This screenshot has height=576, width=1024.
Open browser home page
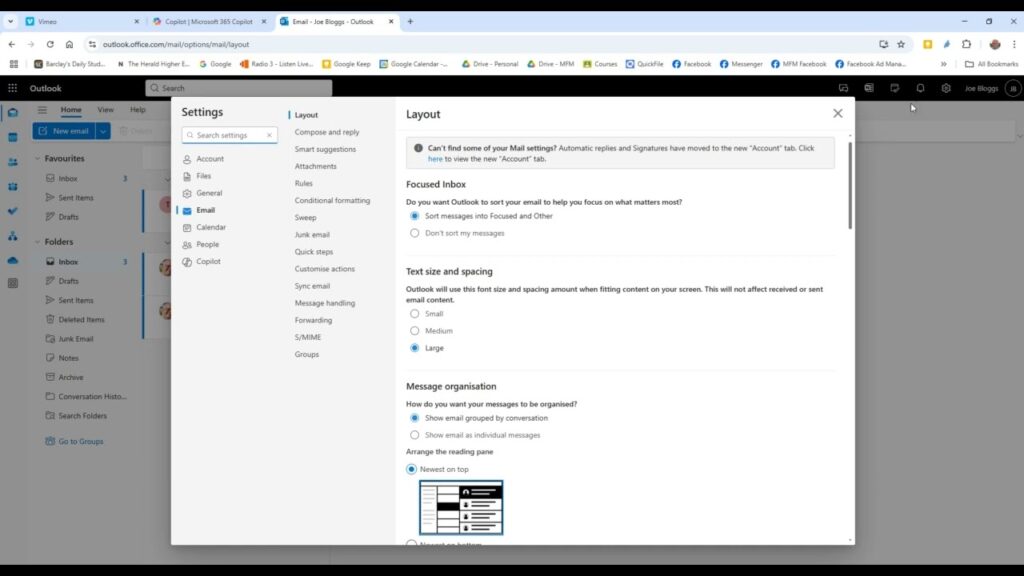tap(69, 44)
